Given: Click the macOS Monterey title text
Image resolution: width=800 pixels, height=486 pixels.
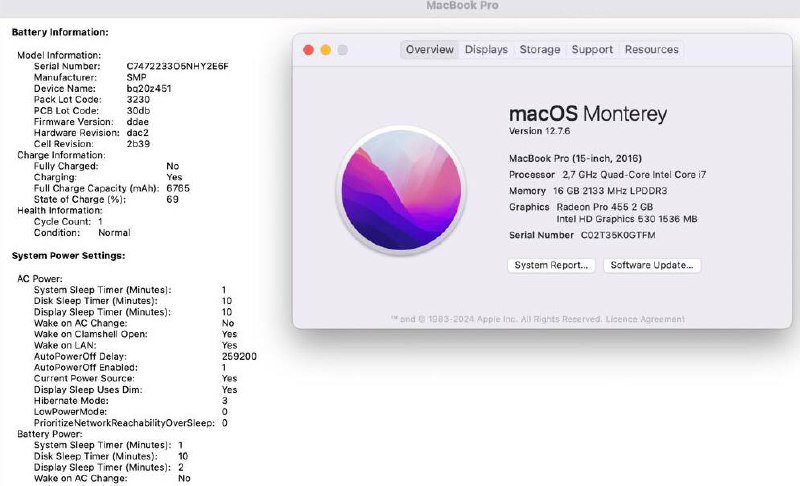Looking at the screenshot, I should (588, 114).
